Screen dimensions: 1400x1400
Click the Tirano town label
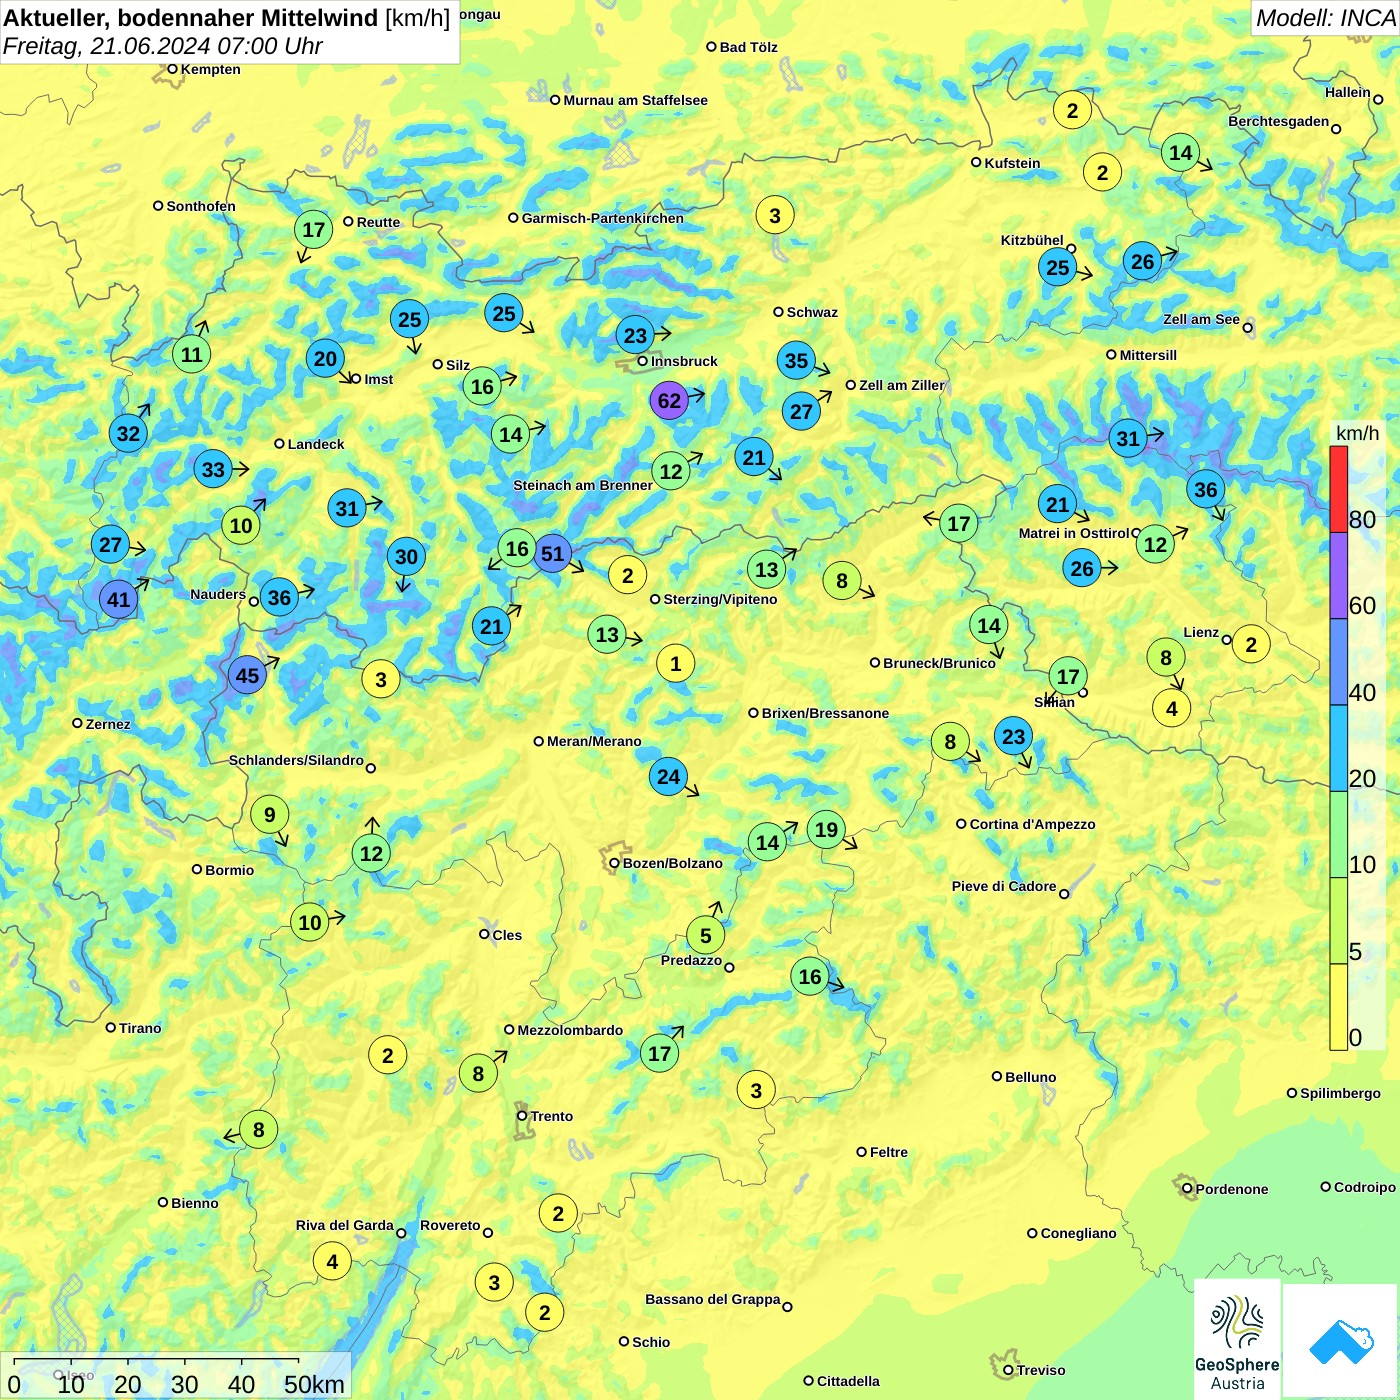pyautogui.click(x=140, y=1028)
